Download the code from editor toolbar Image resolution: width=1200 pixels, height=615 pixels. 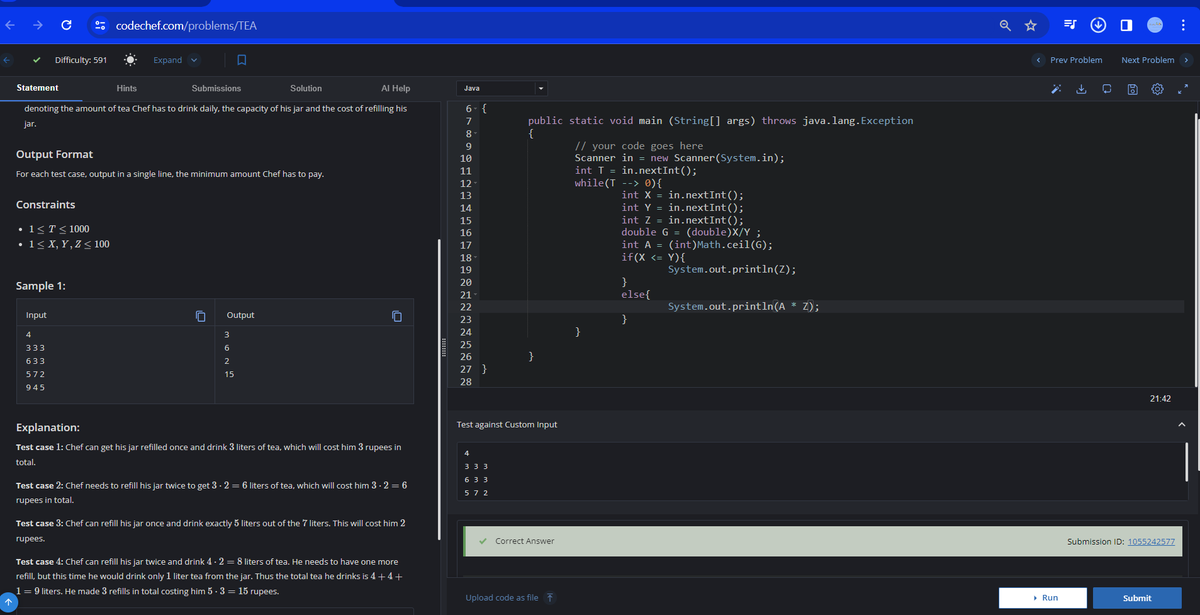pos(1083,89)
